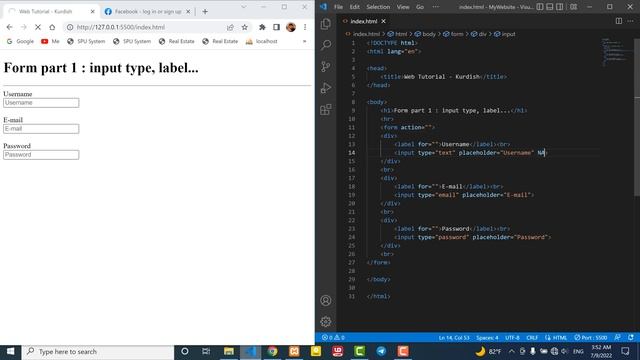Open the Accounts menu in VS Code
This screenshot has width=640, height=360.
click(326, 301)
